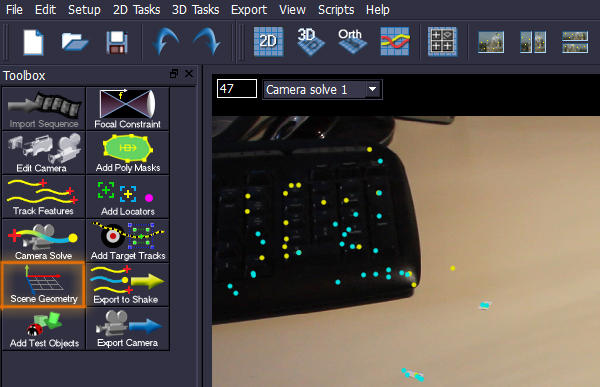Select the Camera Solve tool

pyautogui.click(x=43, y=240)
